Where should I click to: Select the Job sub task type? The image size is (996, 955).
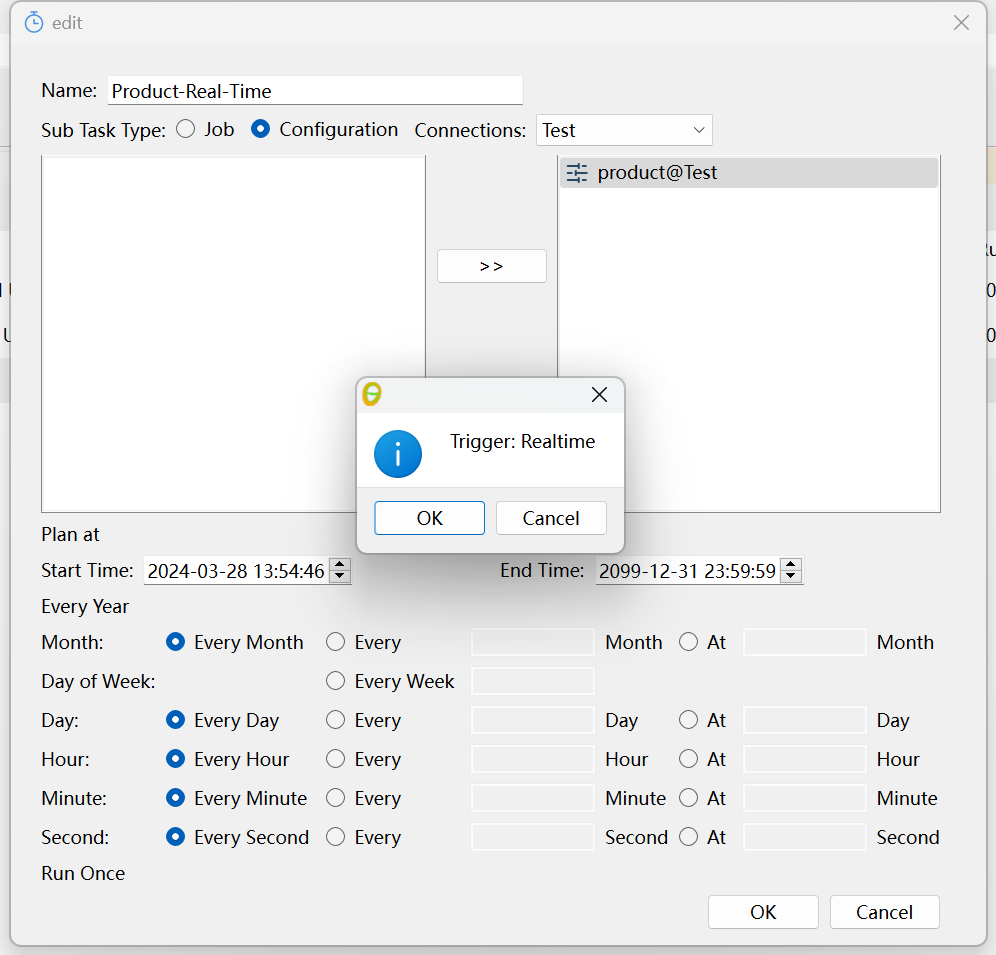[185, 129]
